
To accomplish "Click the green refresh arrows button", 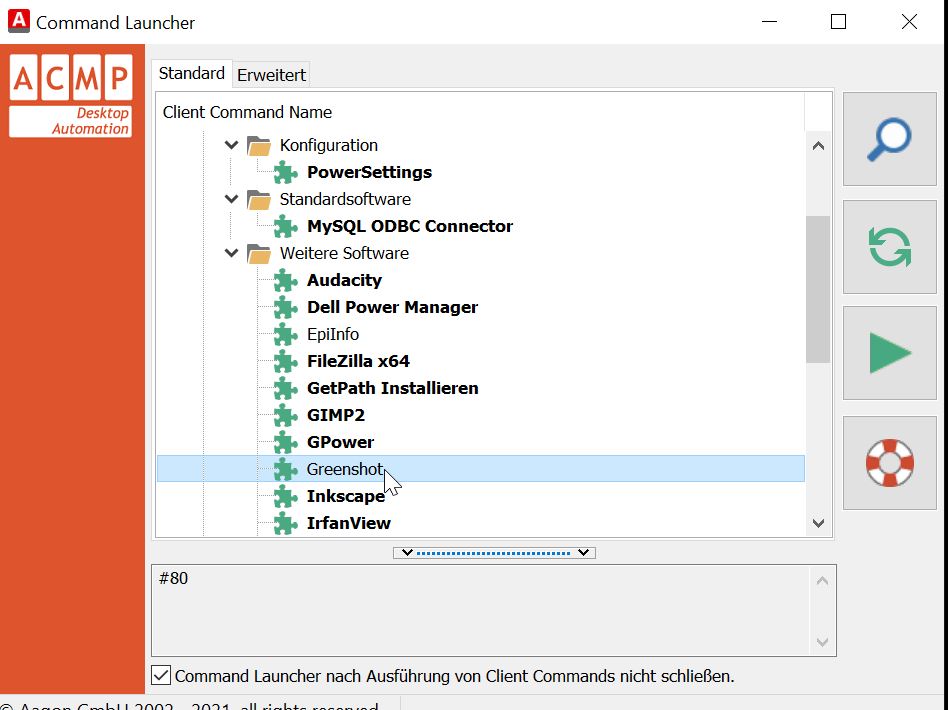I will (x=889, y=247).
